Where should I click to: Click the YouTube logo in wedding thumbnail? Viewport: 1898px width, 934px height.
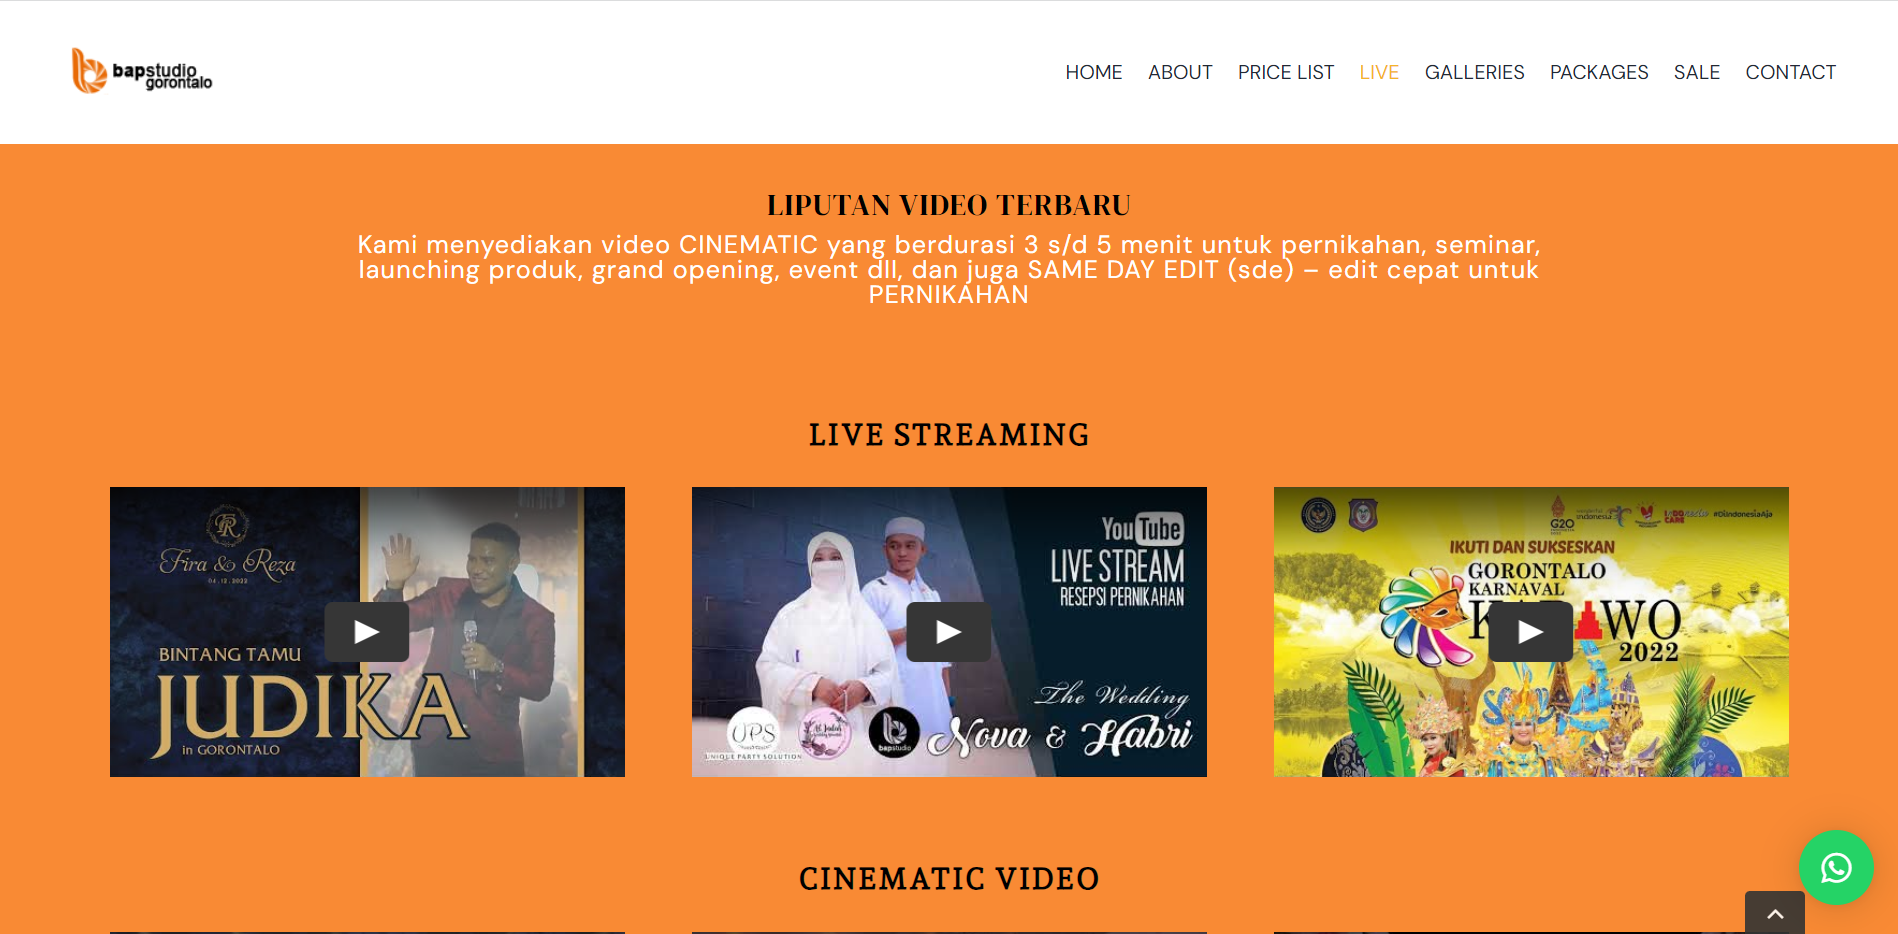click(x=1142, y=528)
